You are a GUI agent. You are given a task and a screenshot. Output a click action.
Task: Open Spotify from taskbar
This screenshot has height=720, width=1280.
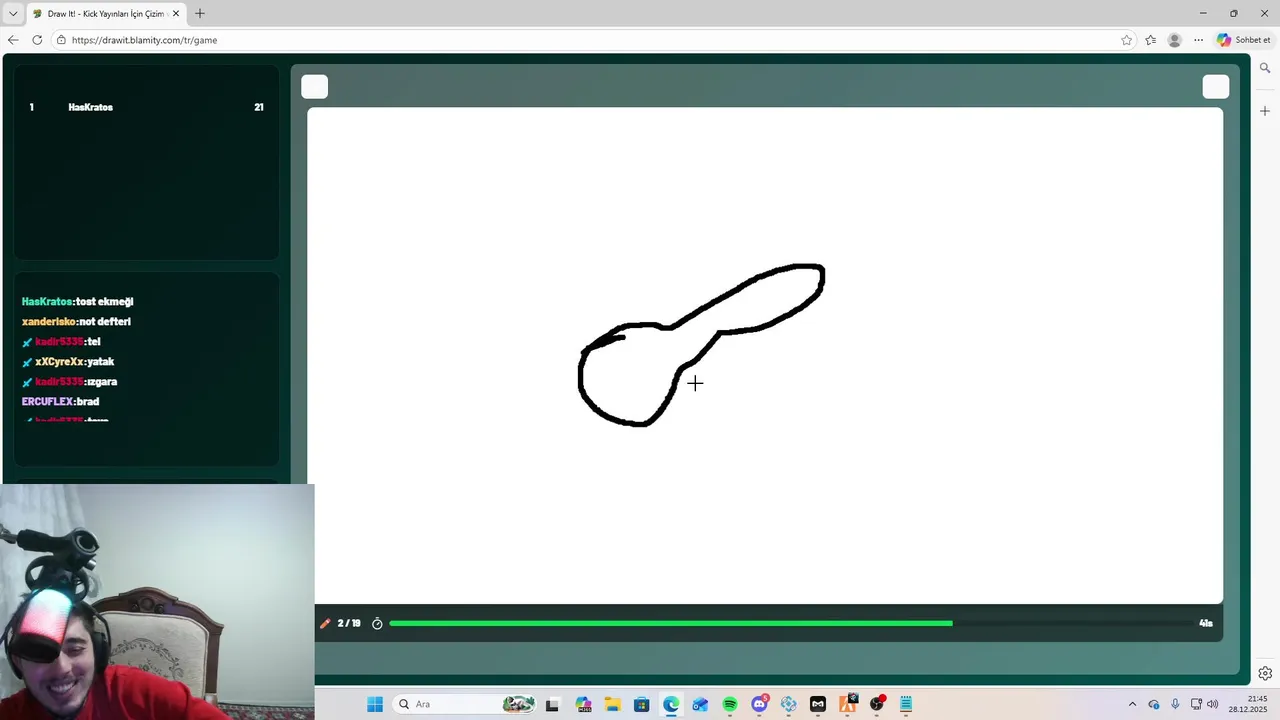coord(730,704)
